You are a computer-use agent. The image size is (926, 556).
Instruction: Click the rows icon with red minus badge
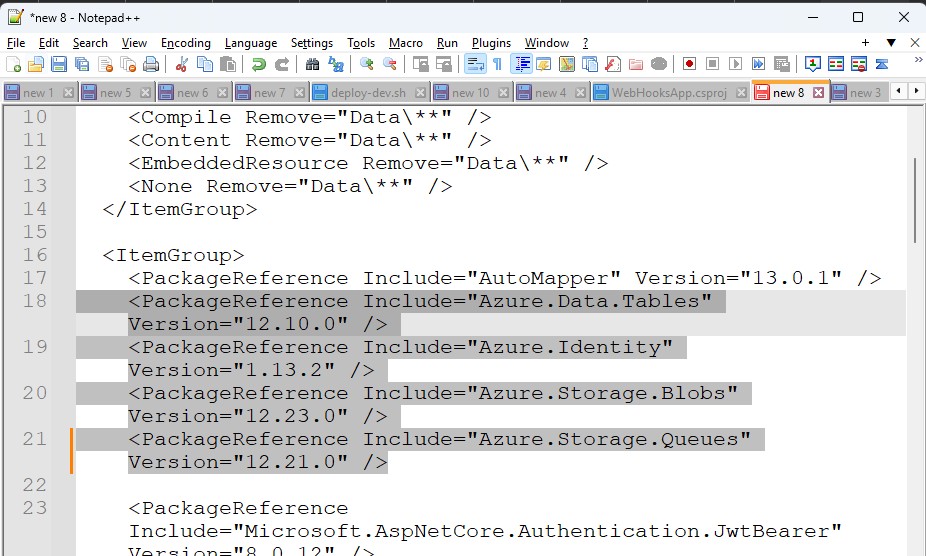(x=859, y=64)
